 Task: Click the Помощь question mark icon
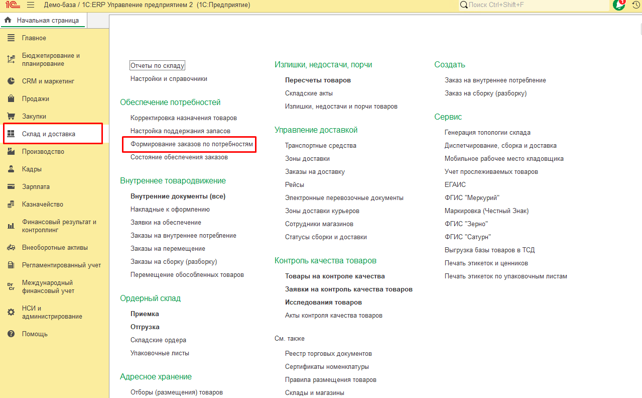pos(11,334)
